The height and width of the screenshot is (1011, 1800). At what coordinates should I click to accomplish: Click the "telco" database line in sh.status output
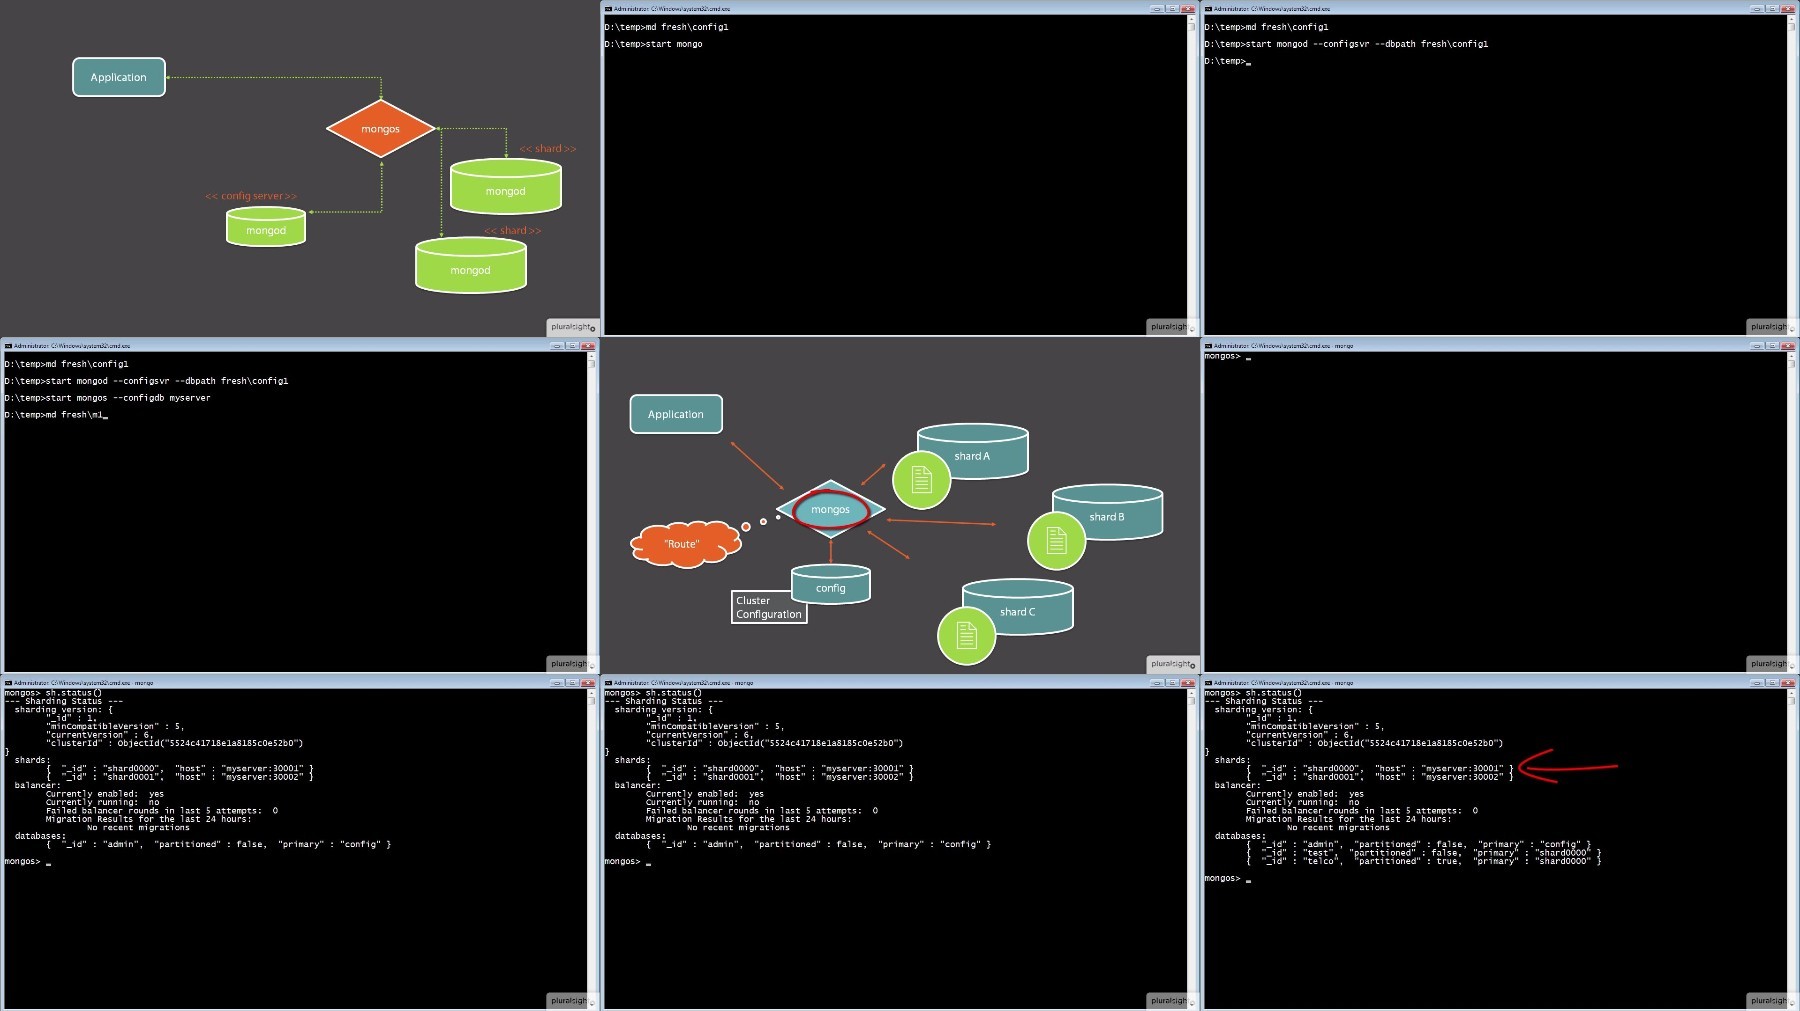tap(1423, 861)
